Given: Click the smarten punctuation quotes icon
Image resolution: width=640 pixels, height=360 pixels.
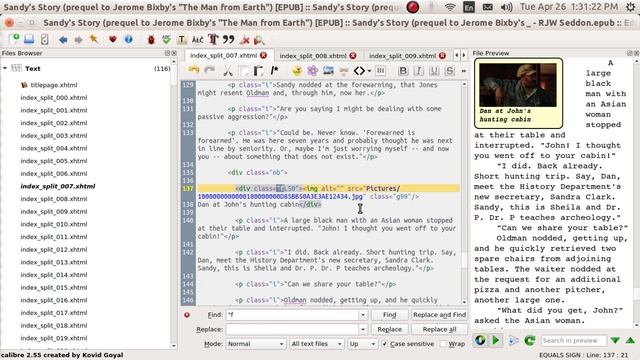Looking at the screenshot, I should point(229,39).
